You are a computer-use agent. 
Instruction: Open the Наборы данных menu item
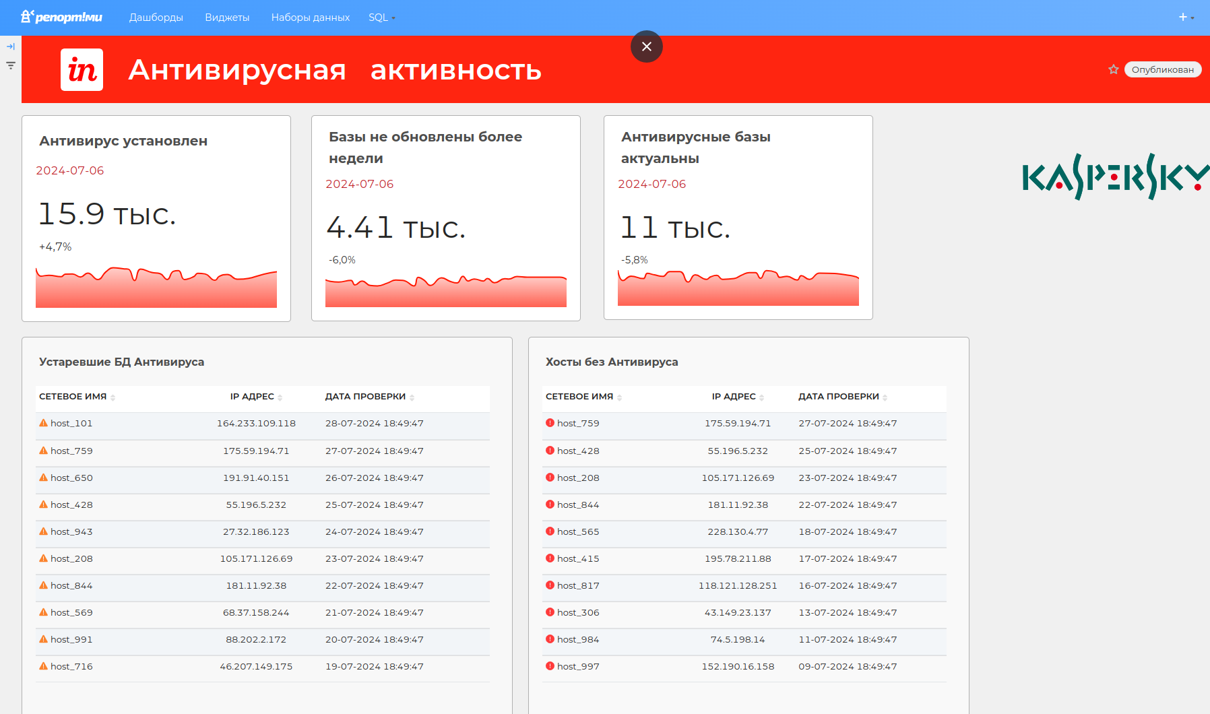[310, 17]
